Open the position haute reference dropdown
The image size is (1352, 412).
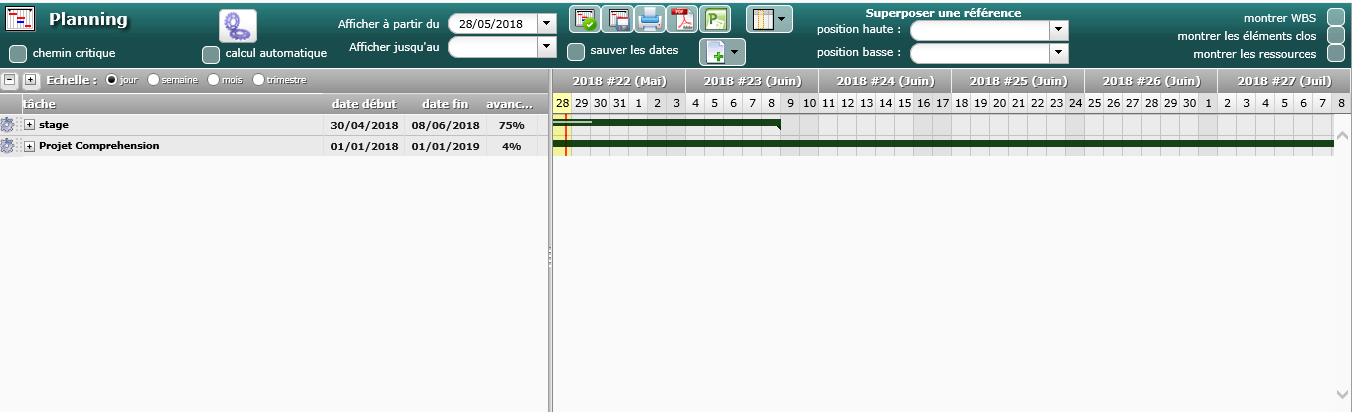[1059, 30]
